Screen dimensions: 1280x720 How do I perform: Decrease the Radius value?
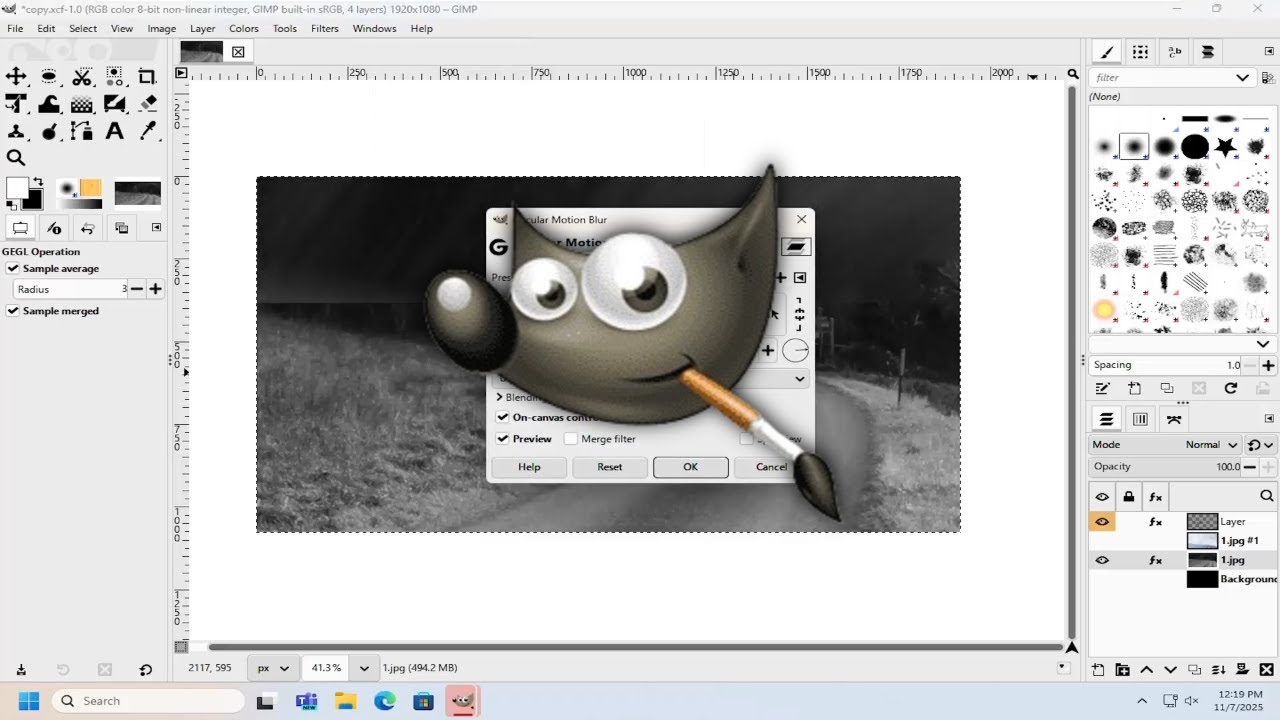(137, 289)
